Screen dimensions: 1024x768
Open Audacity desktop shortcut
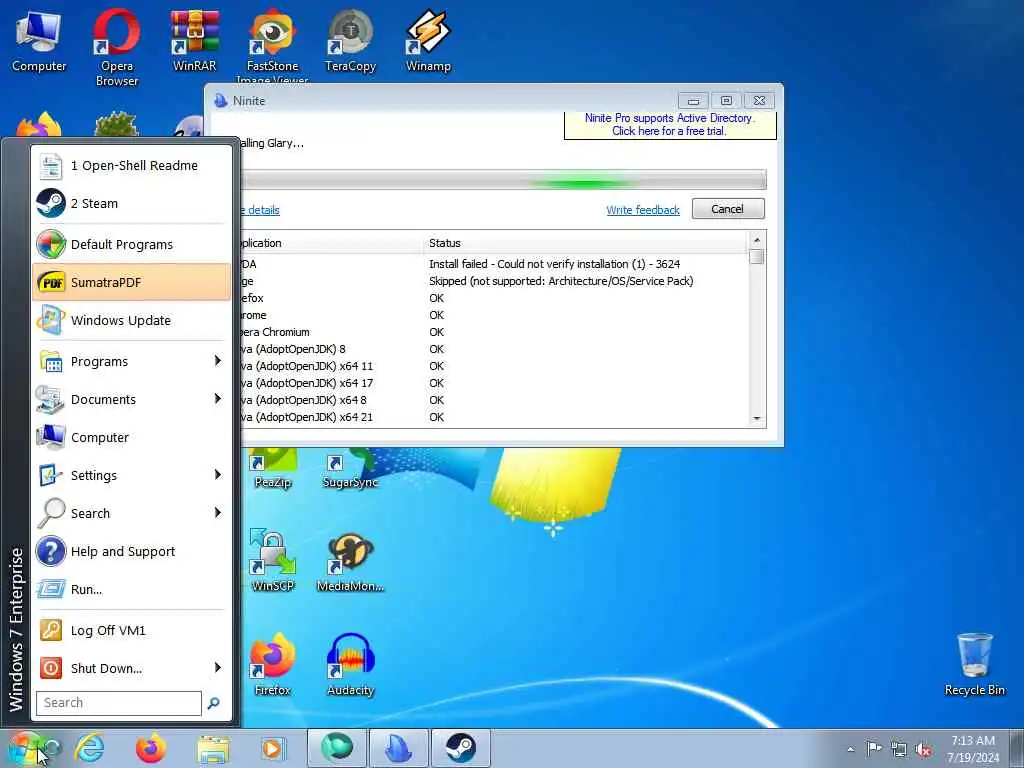click(351, 665)
